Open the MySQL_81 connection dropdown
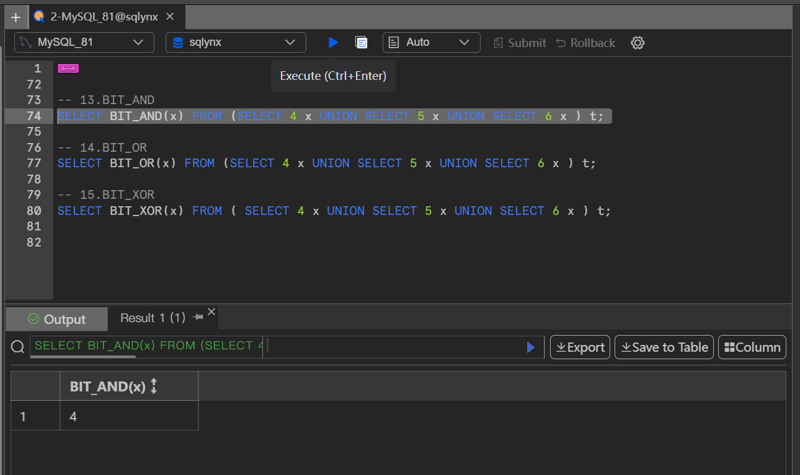Viewport: 800px width, 475px height. (x=84, y=42)
